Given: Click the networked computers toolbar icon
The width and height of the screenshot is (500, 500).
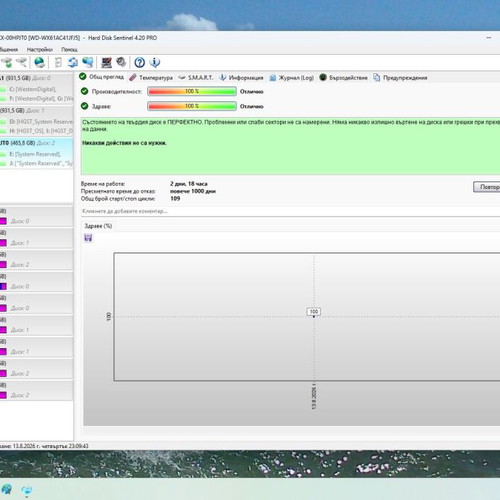Looking at the screenshot, I should click(88, 62).
